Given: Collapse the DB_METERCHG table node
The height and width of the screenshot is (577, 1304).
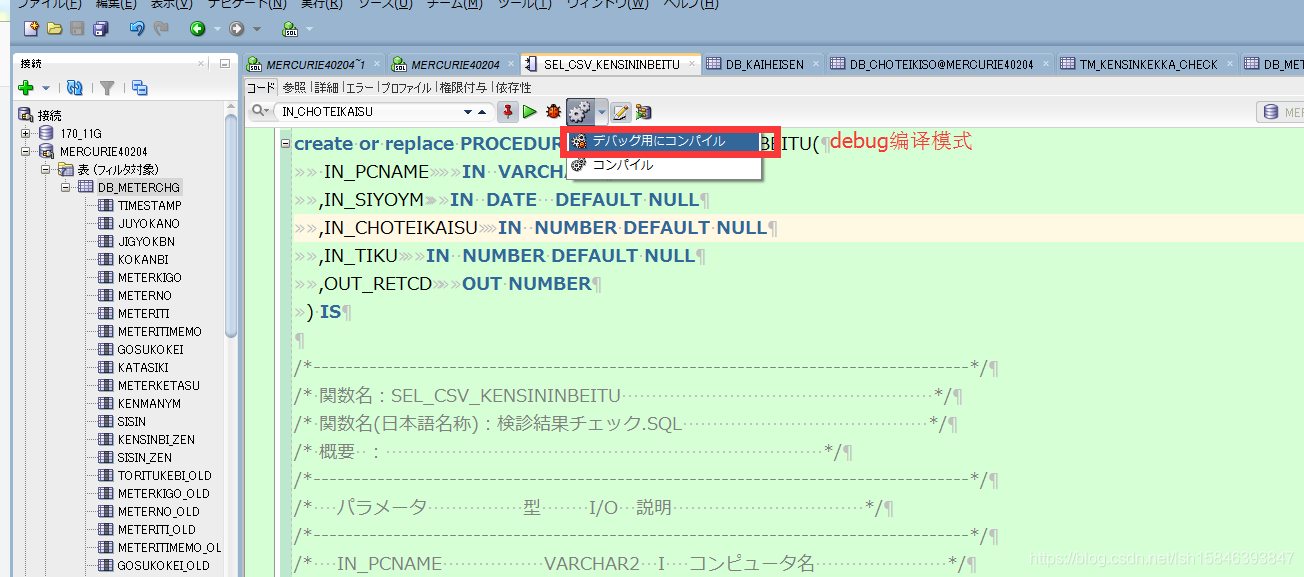Looking at the screenshot, I should [x=66, y=187].
